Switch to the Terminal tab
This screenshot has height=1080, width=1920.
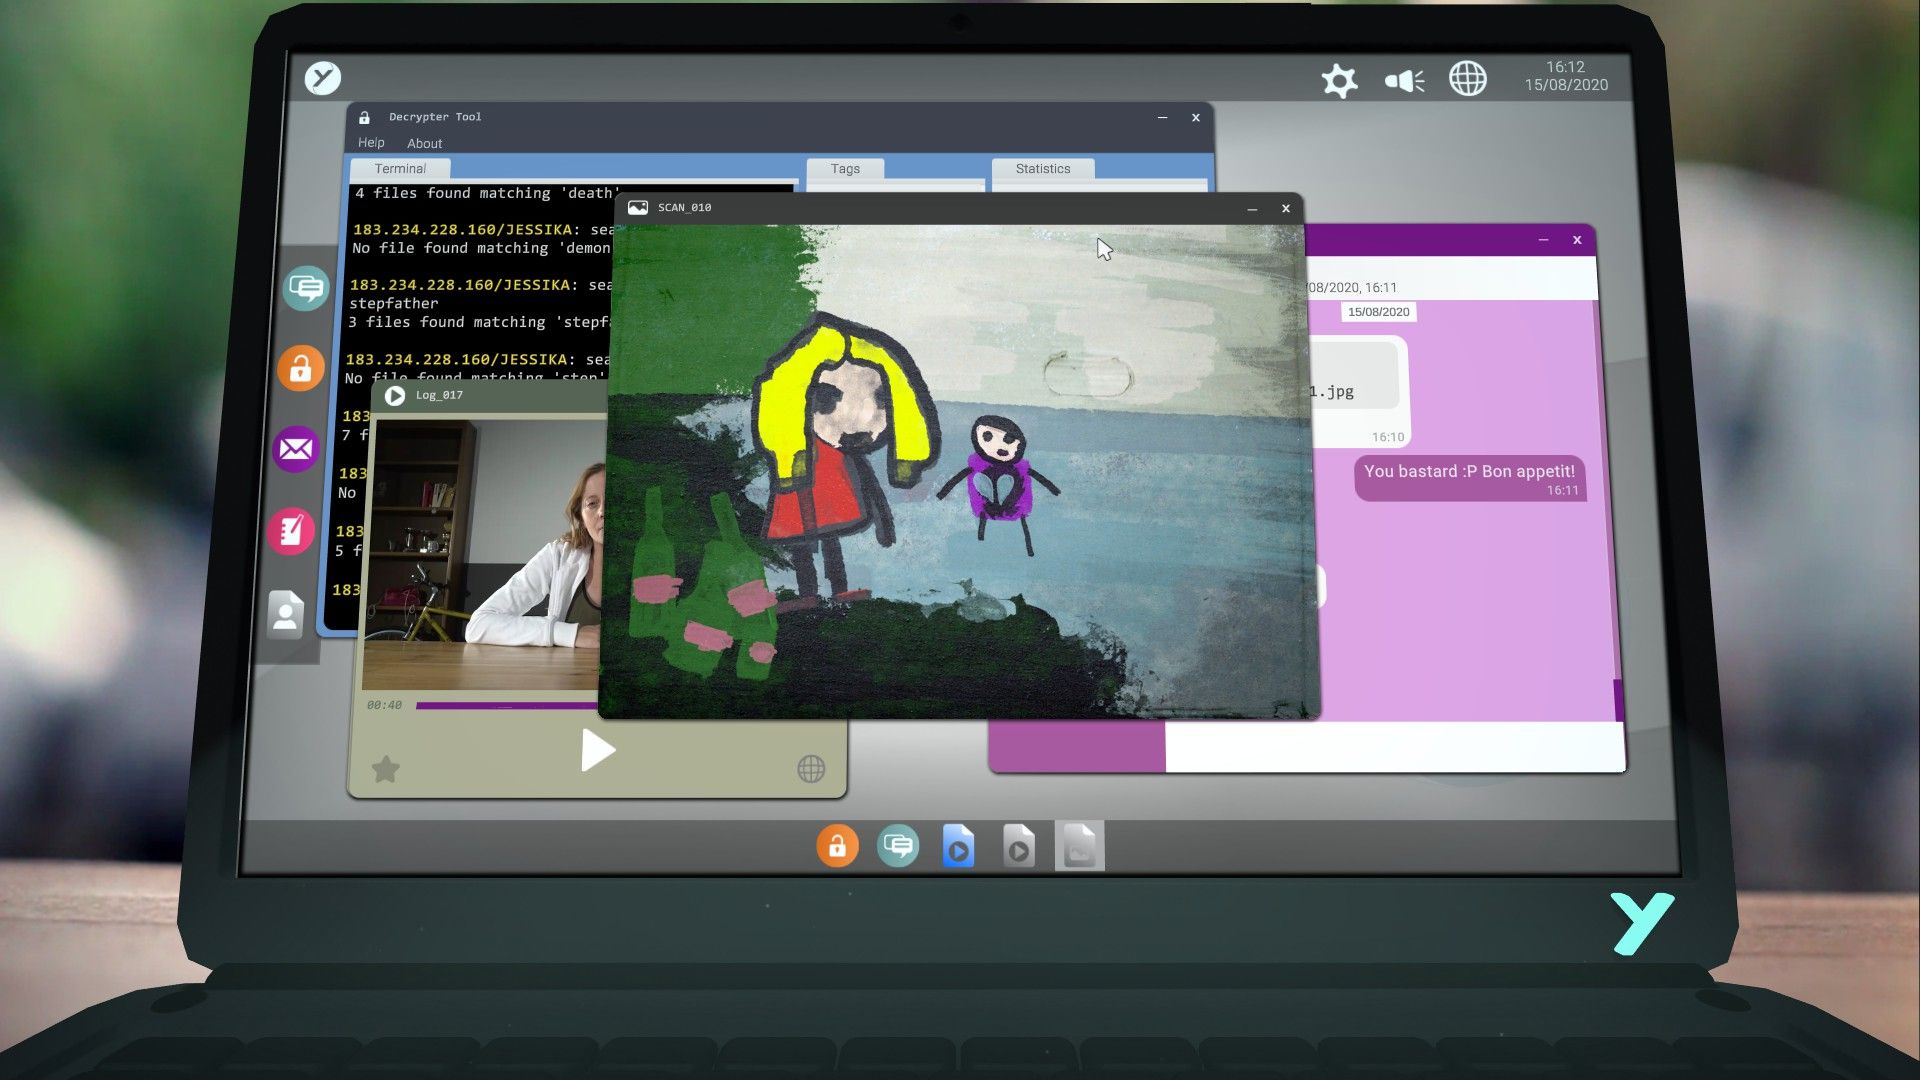click(x=400, y=169)
